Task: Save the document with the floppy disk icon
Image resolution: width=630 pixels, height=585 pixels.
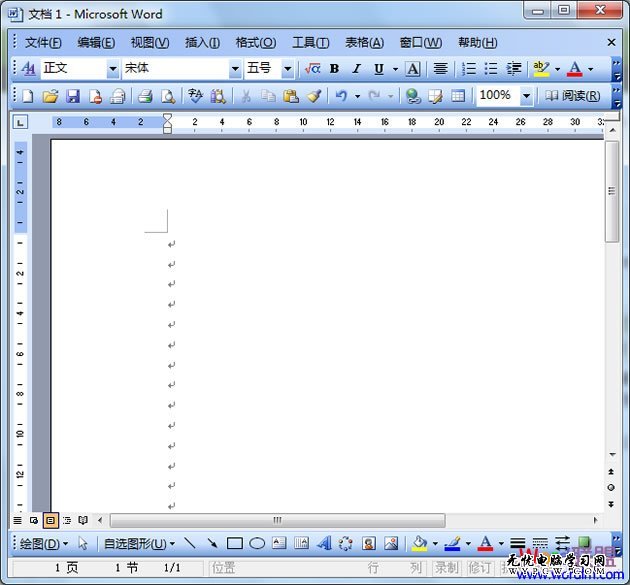Action: [73, 96]
